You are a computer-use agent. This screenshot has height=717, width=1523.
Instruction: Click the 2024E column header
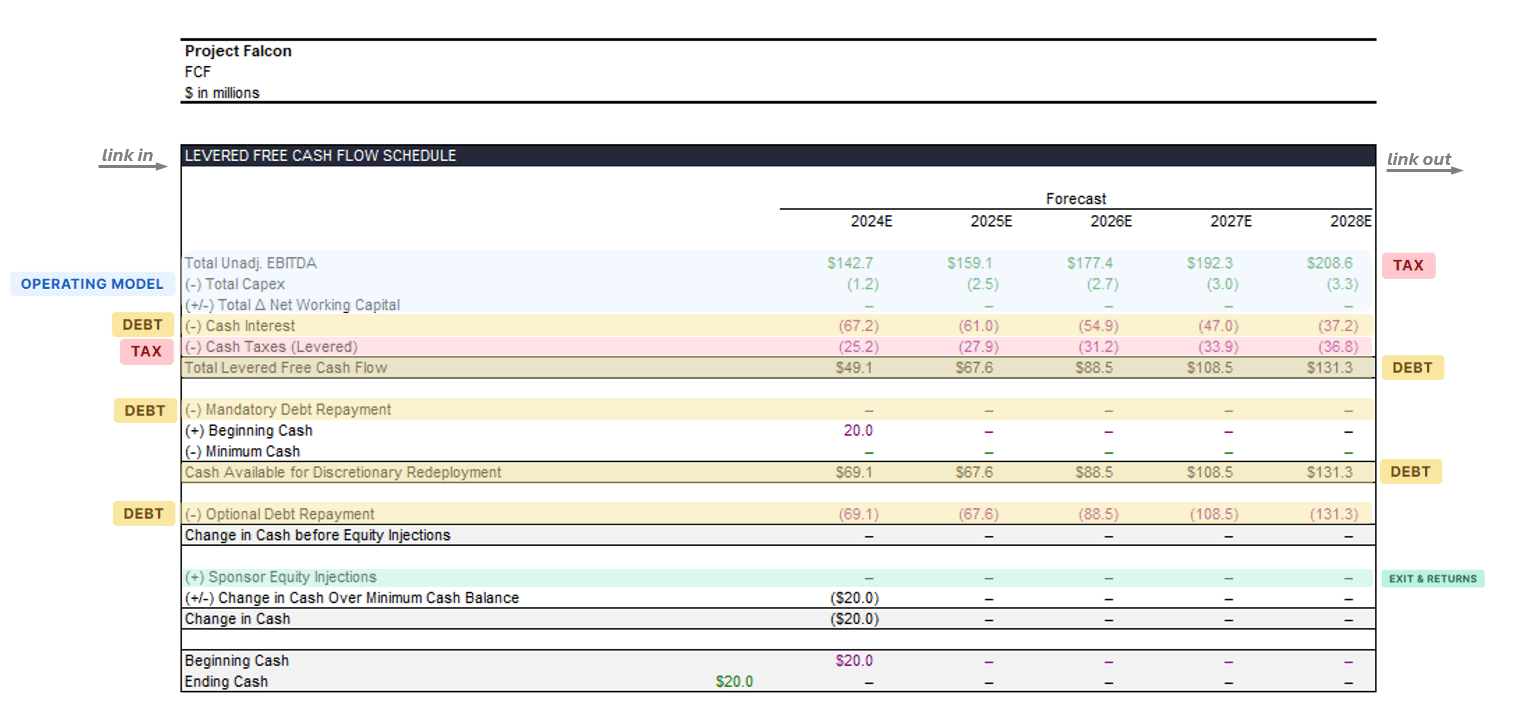(x=871, y=222)
